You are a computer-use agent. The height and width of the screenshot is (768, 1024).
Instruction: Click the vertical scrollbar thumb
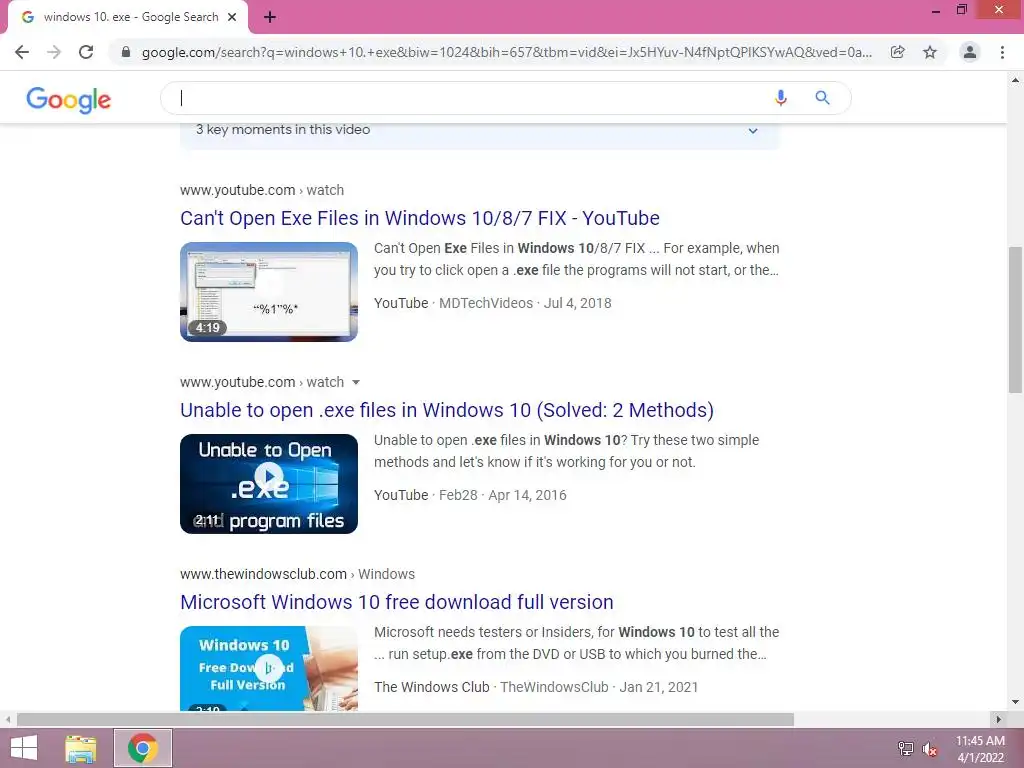(x=1016, y=320)
